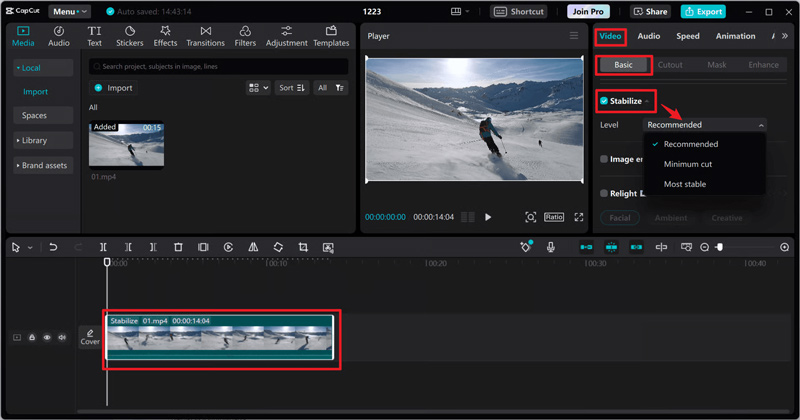Open the Transitions panel

[205, 36]
